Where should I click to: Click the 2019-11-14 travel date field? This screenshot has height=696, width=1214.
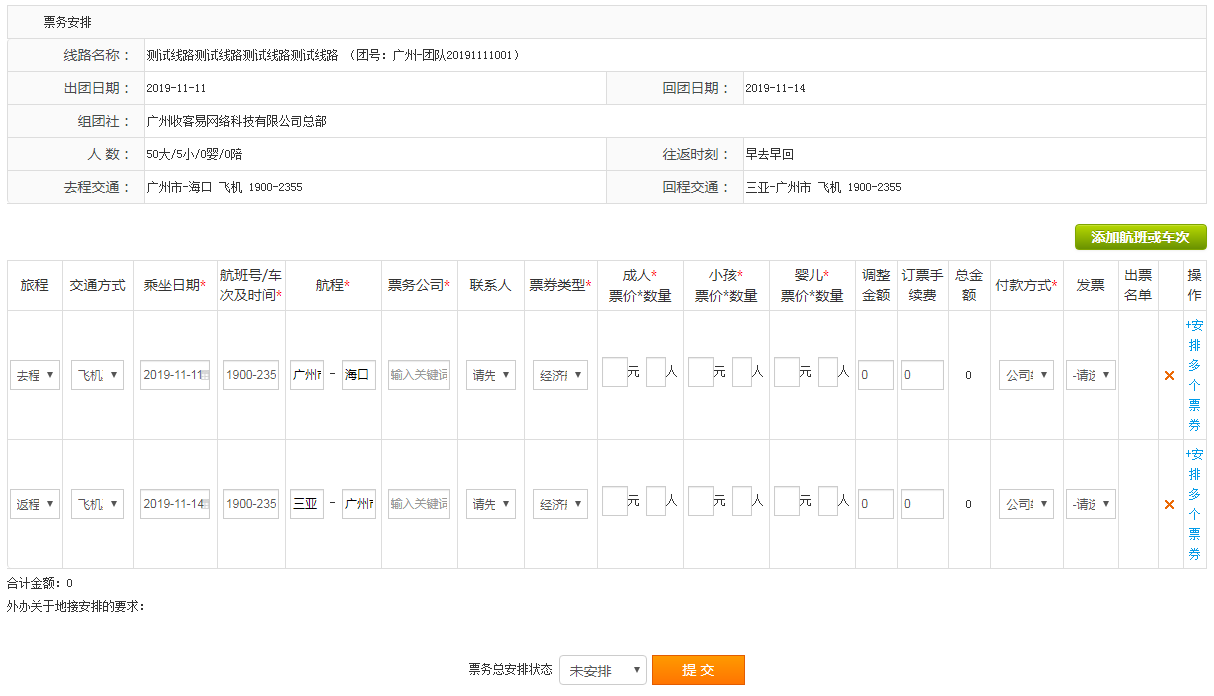pyautogui.click(x=175, y=504)
